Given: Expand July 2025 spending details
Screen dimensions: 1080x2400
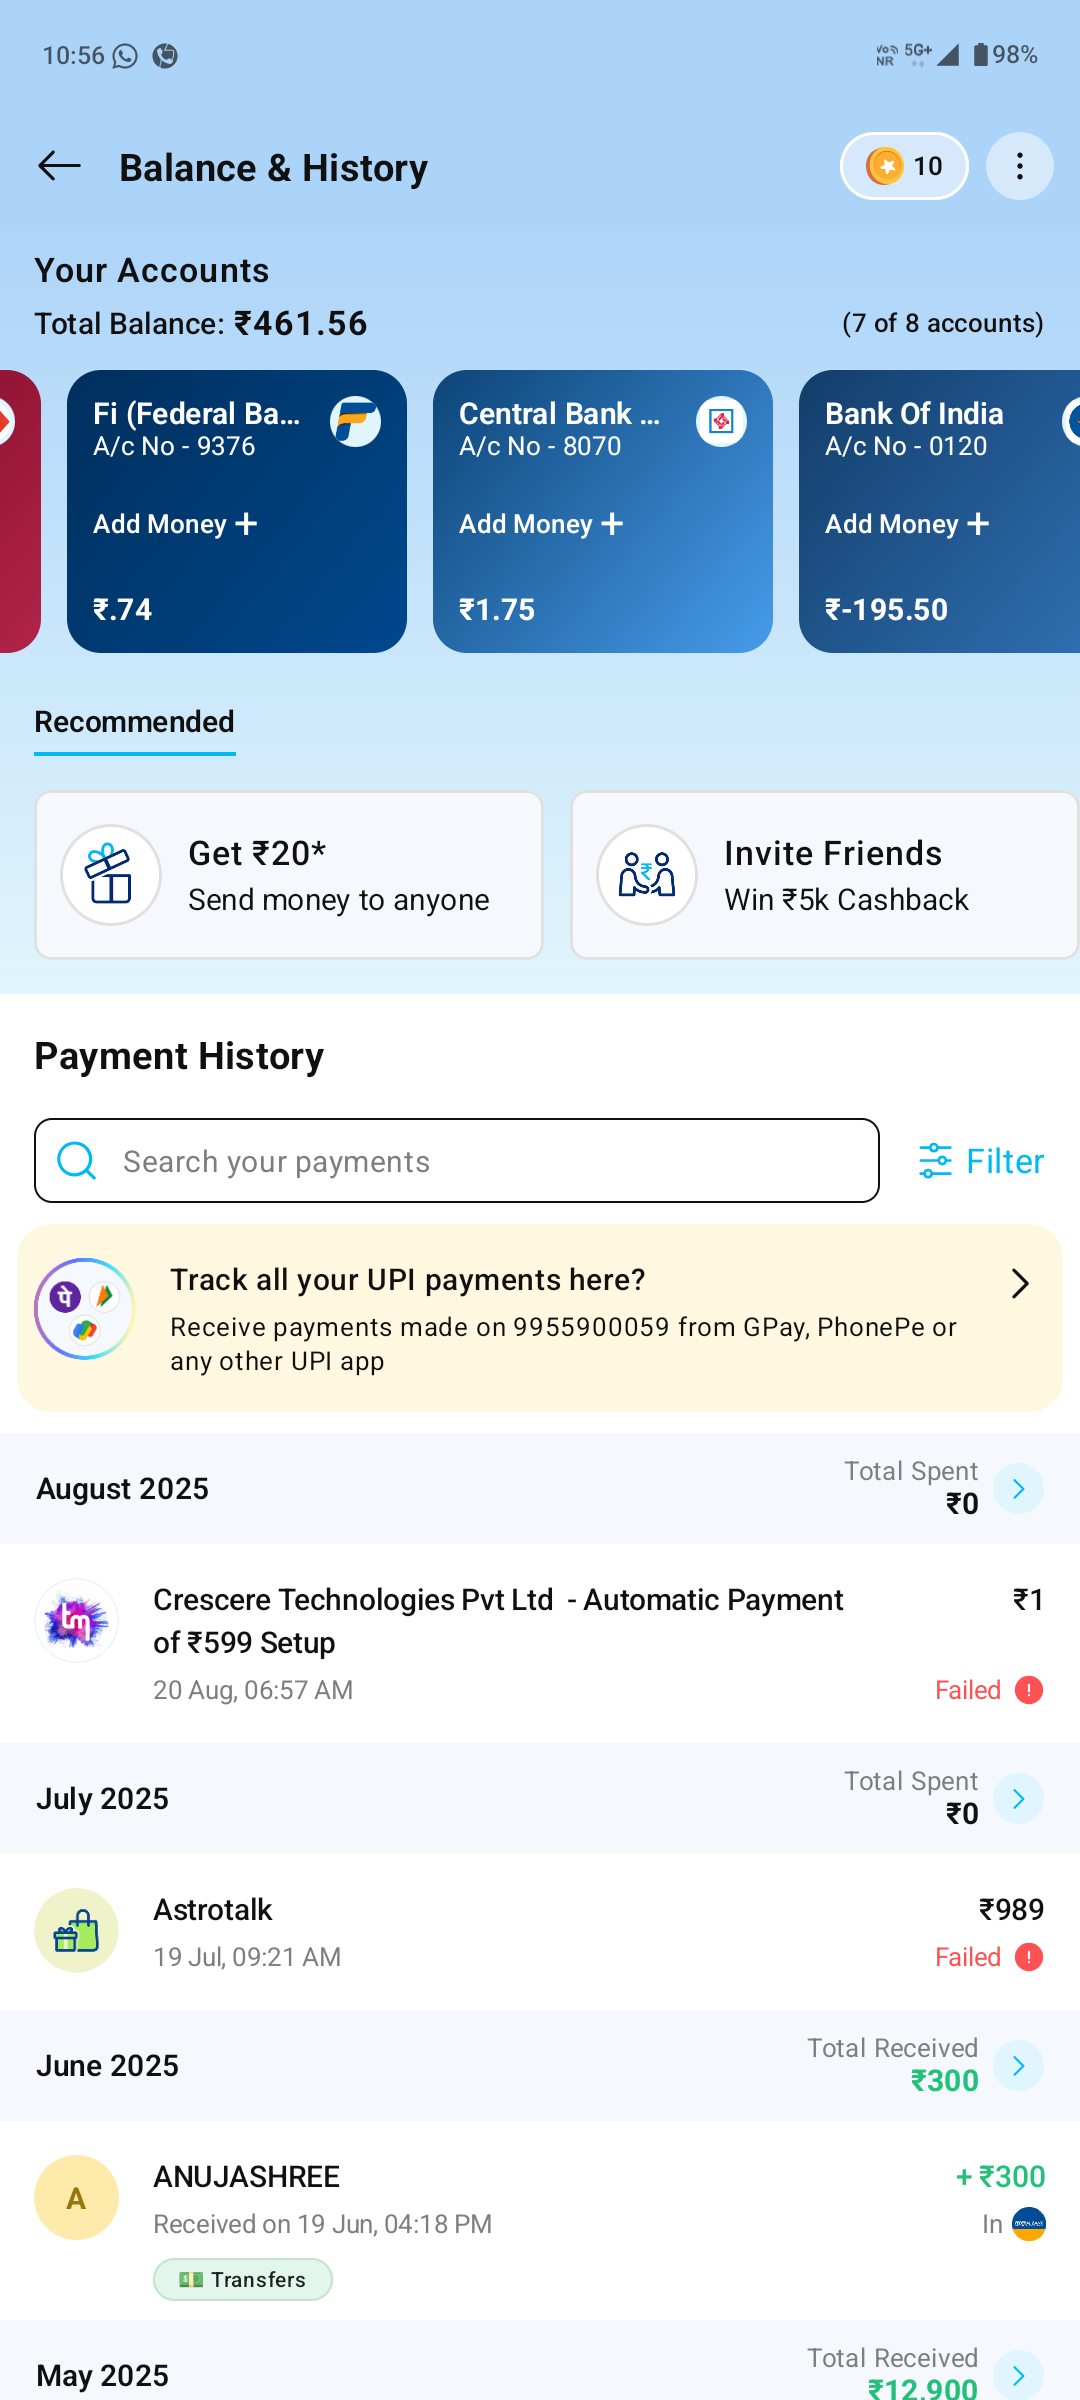Looking at the screenshot, I should [x=1018, y=1799].
